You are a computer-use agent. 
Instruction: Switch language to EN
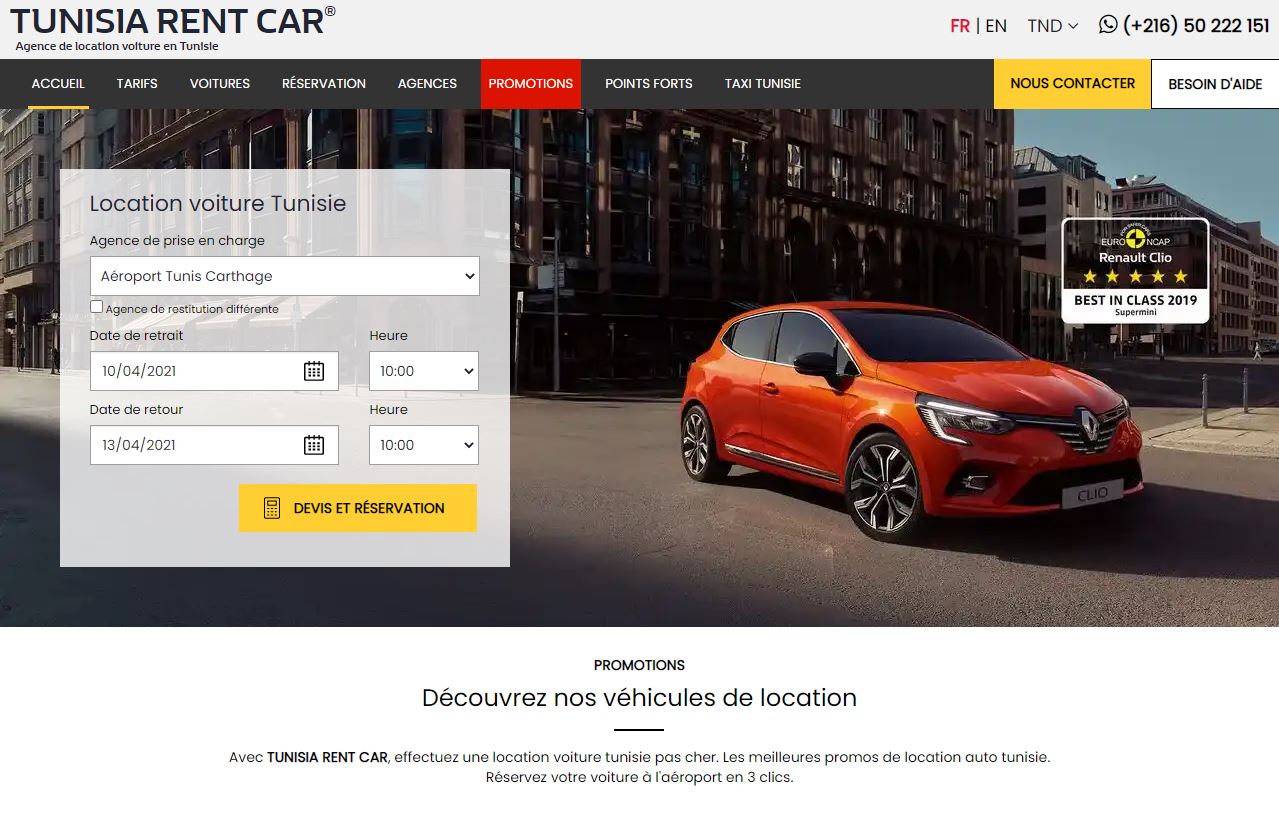[x=996, y=26]
